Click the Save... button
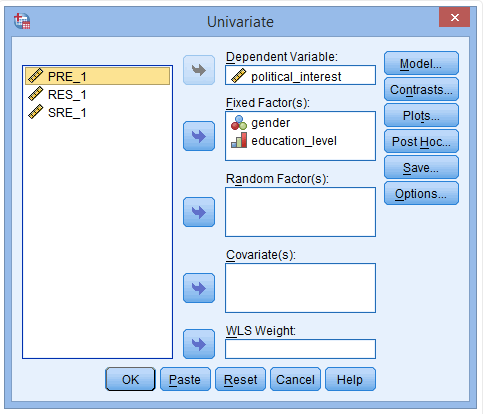The image size is (483, 414). tap(421, 167)
